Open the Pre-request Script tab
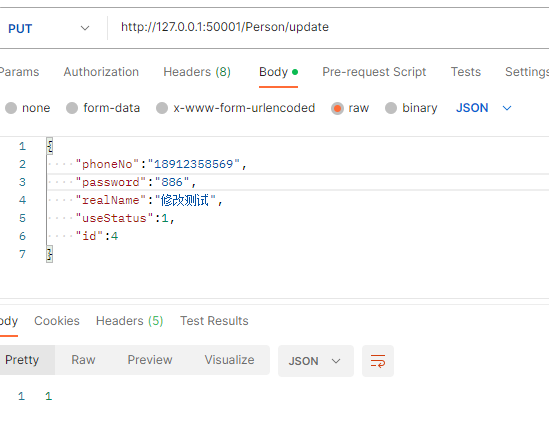The width and height of the screenshot is (549, 422). (374, 72)
